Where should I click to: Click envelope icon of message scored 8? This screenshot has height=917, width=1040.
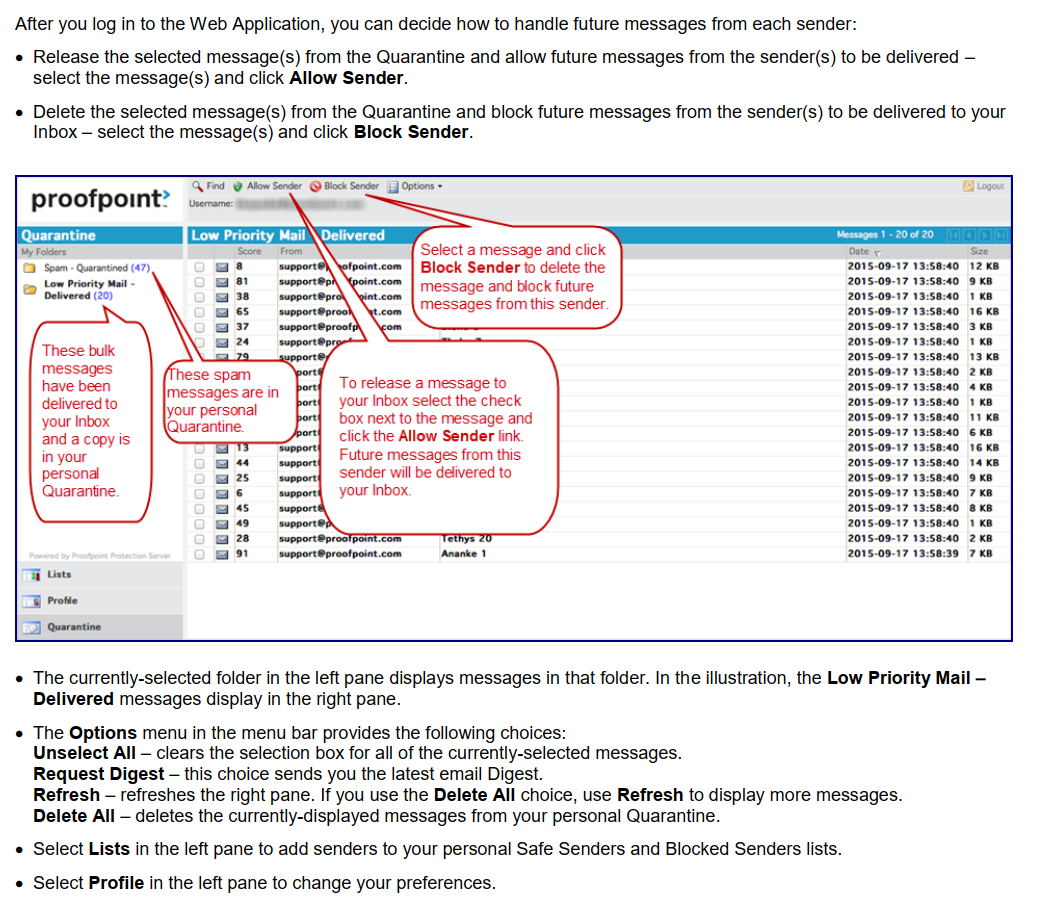click(222, 267)
